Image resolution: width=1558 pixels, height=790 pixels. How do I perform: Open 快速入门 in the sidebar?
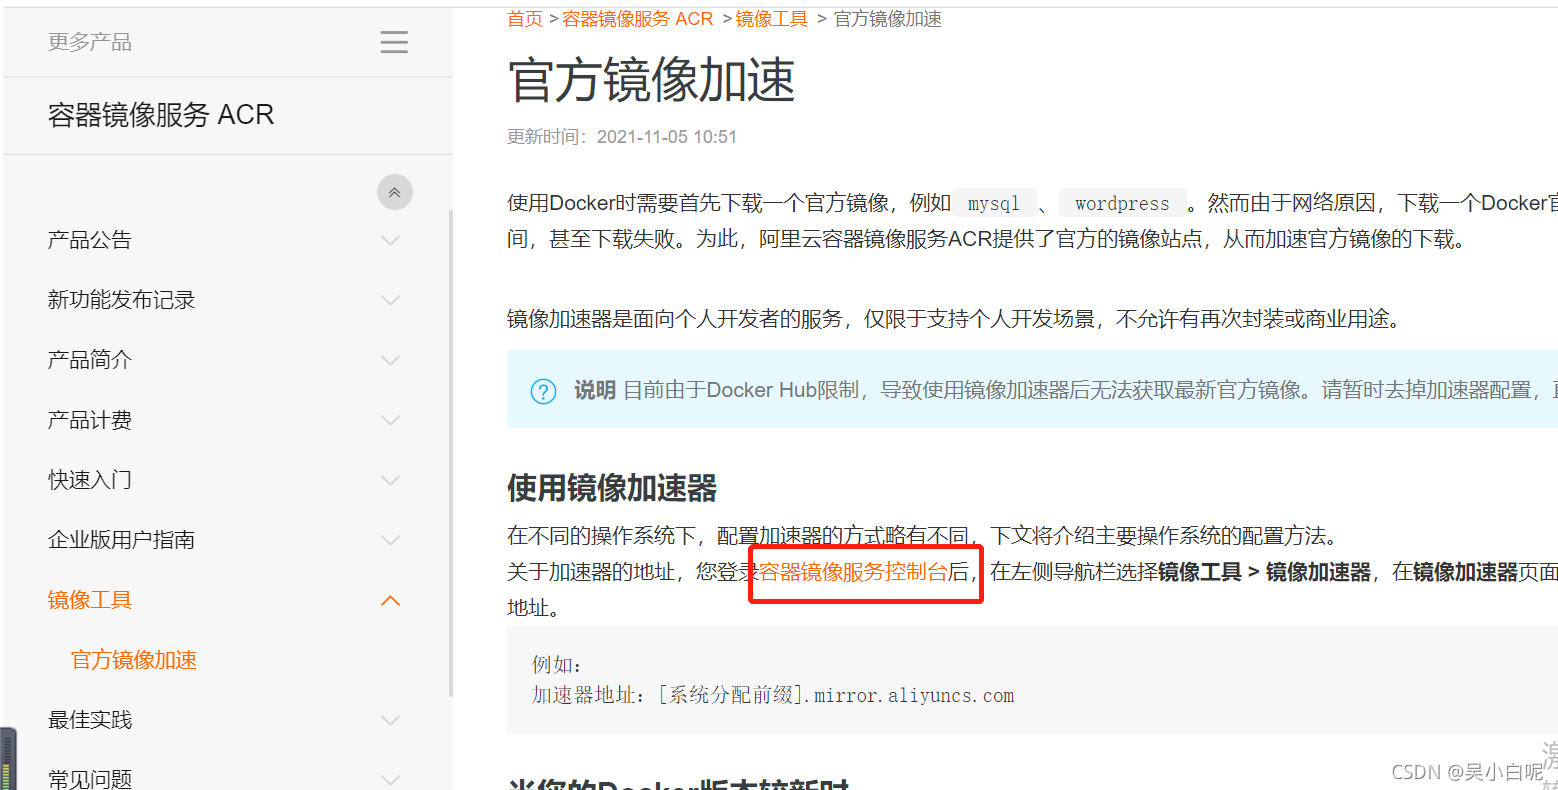coord(90,480)
